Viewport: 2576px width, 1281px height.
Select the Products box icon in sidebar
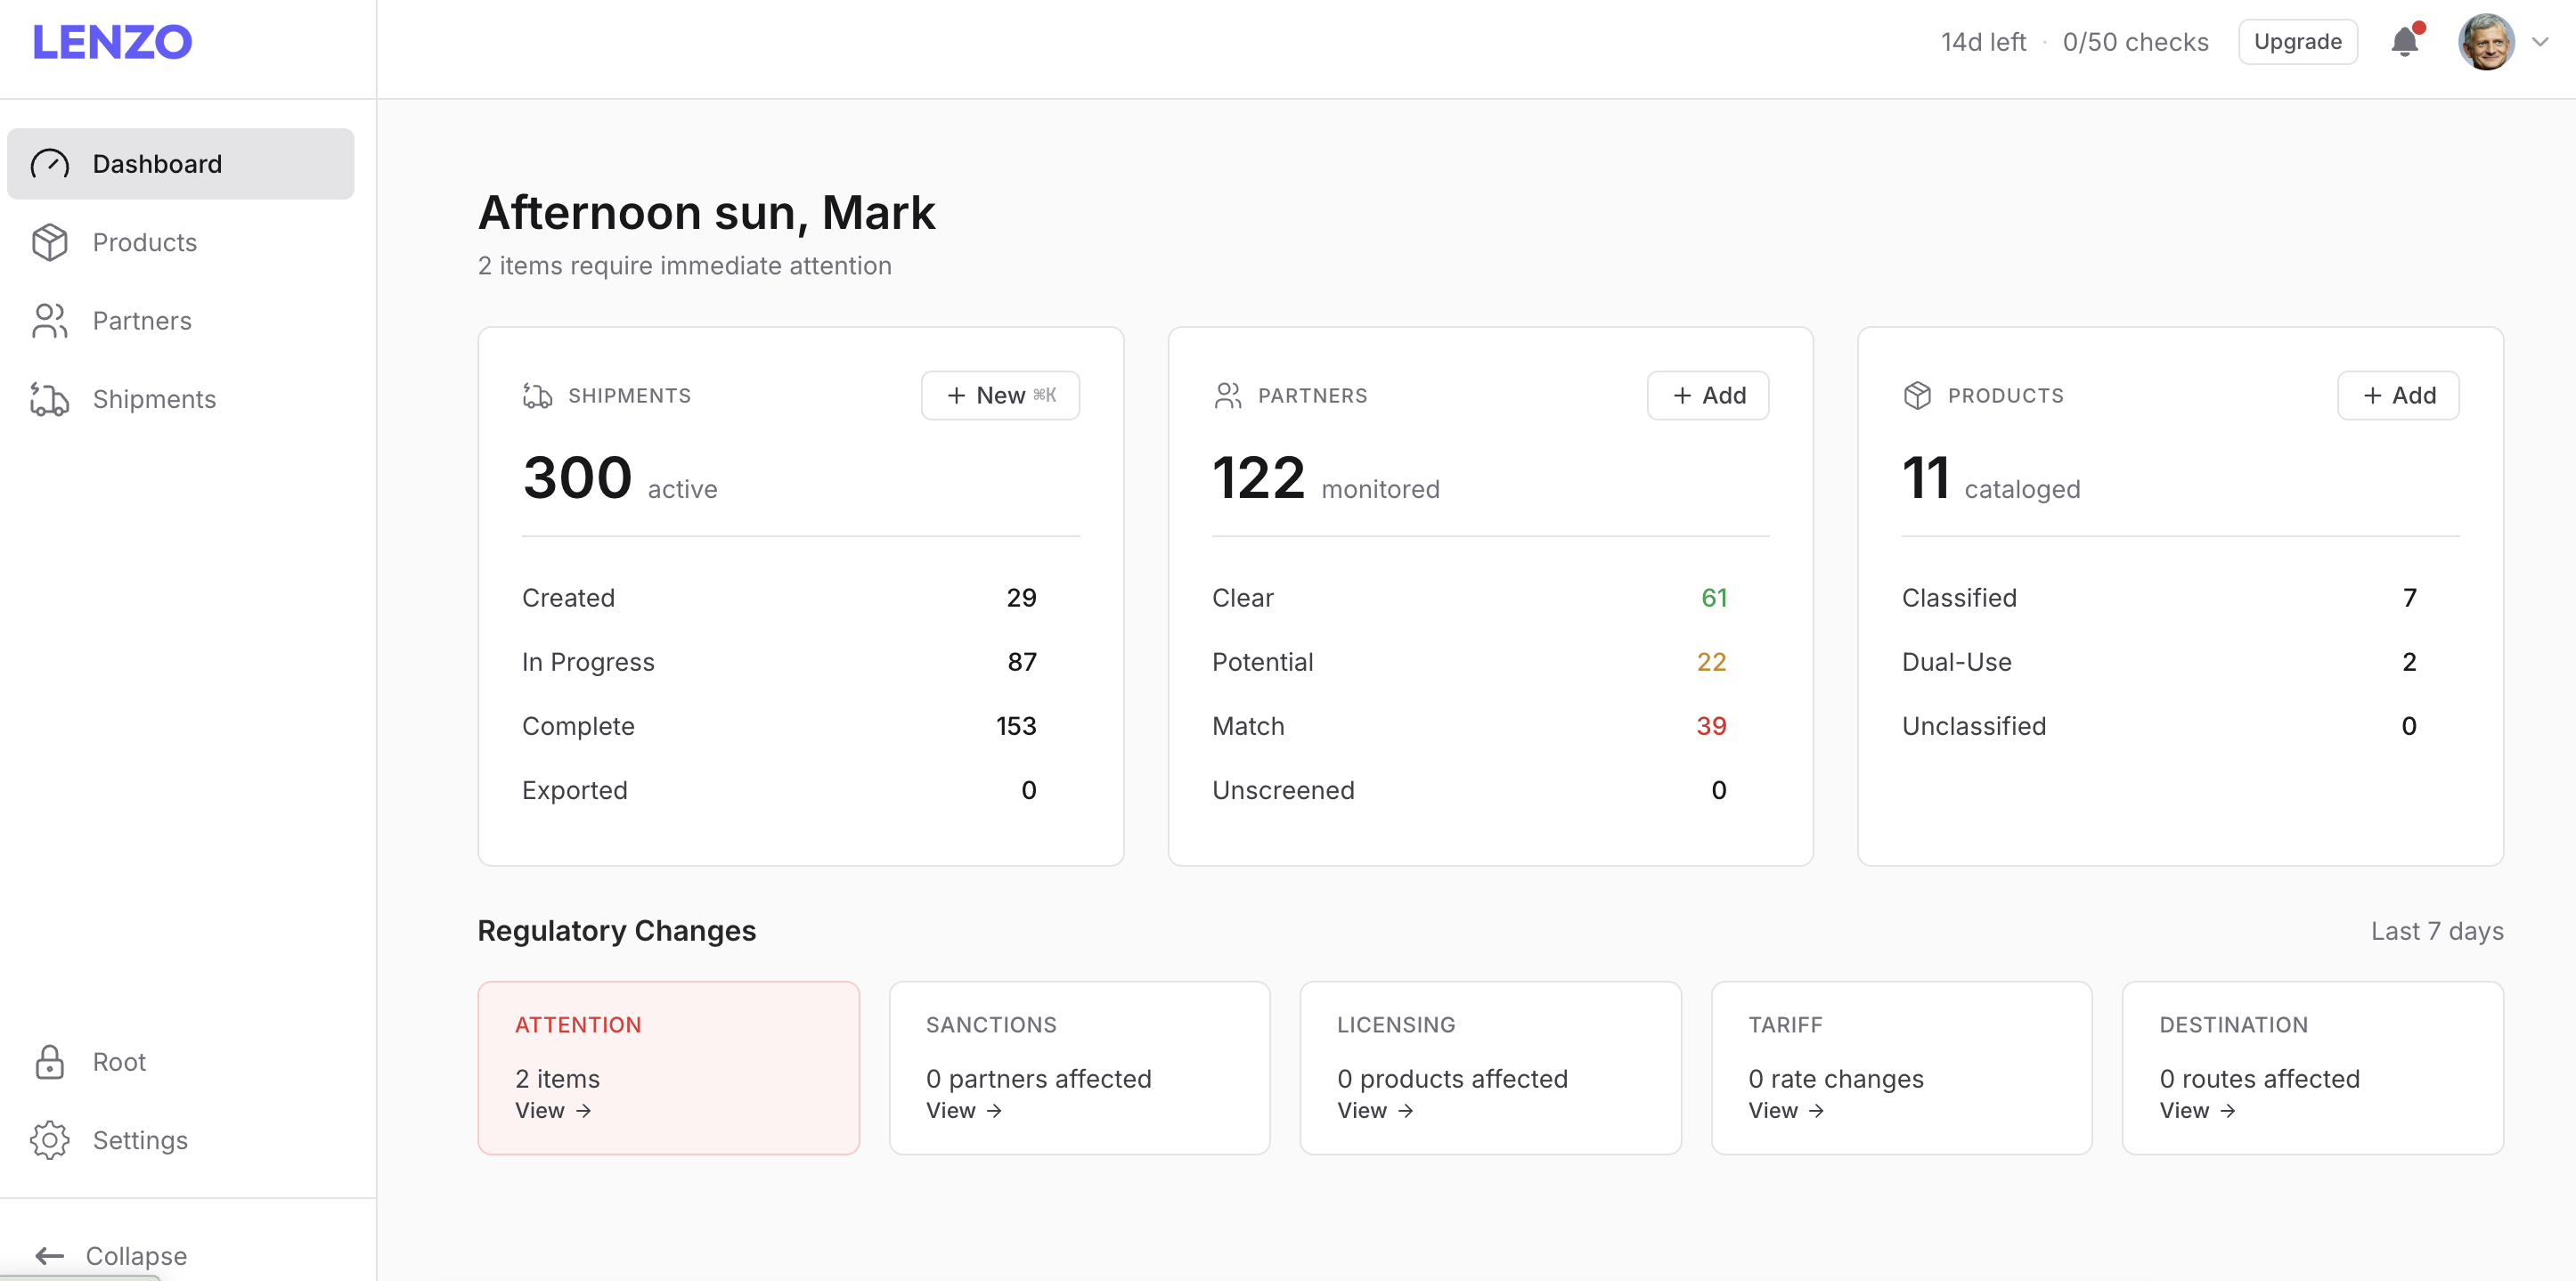[x=51, y=242]
